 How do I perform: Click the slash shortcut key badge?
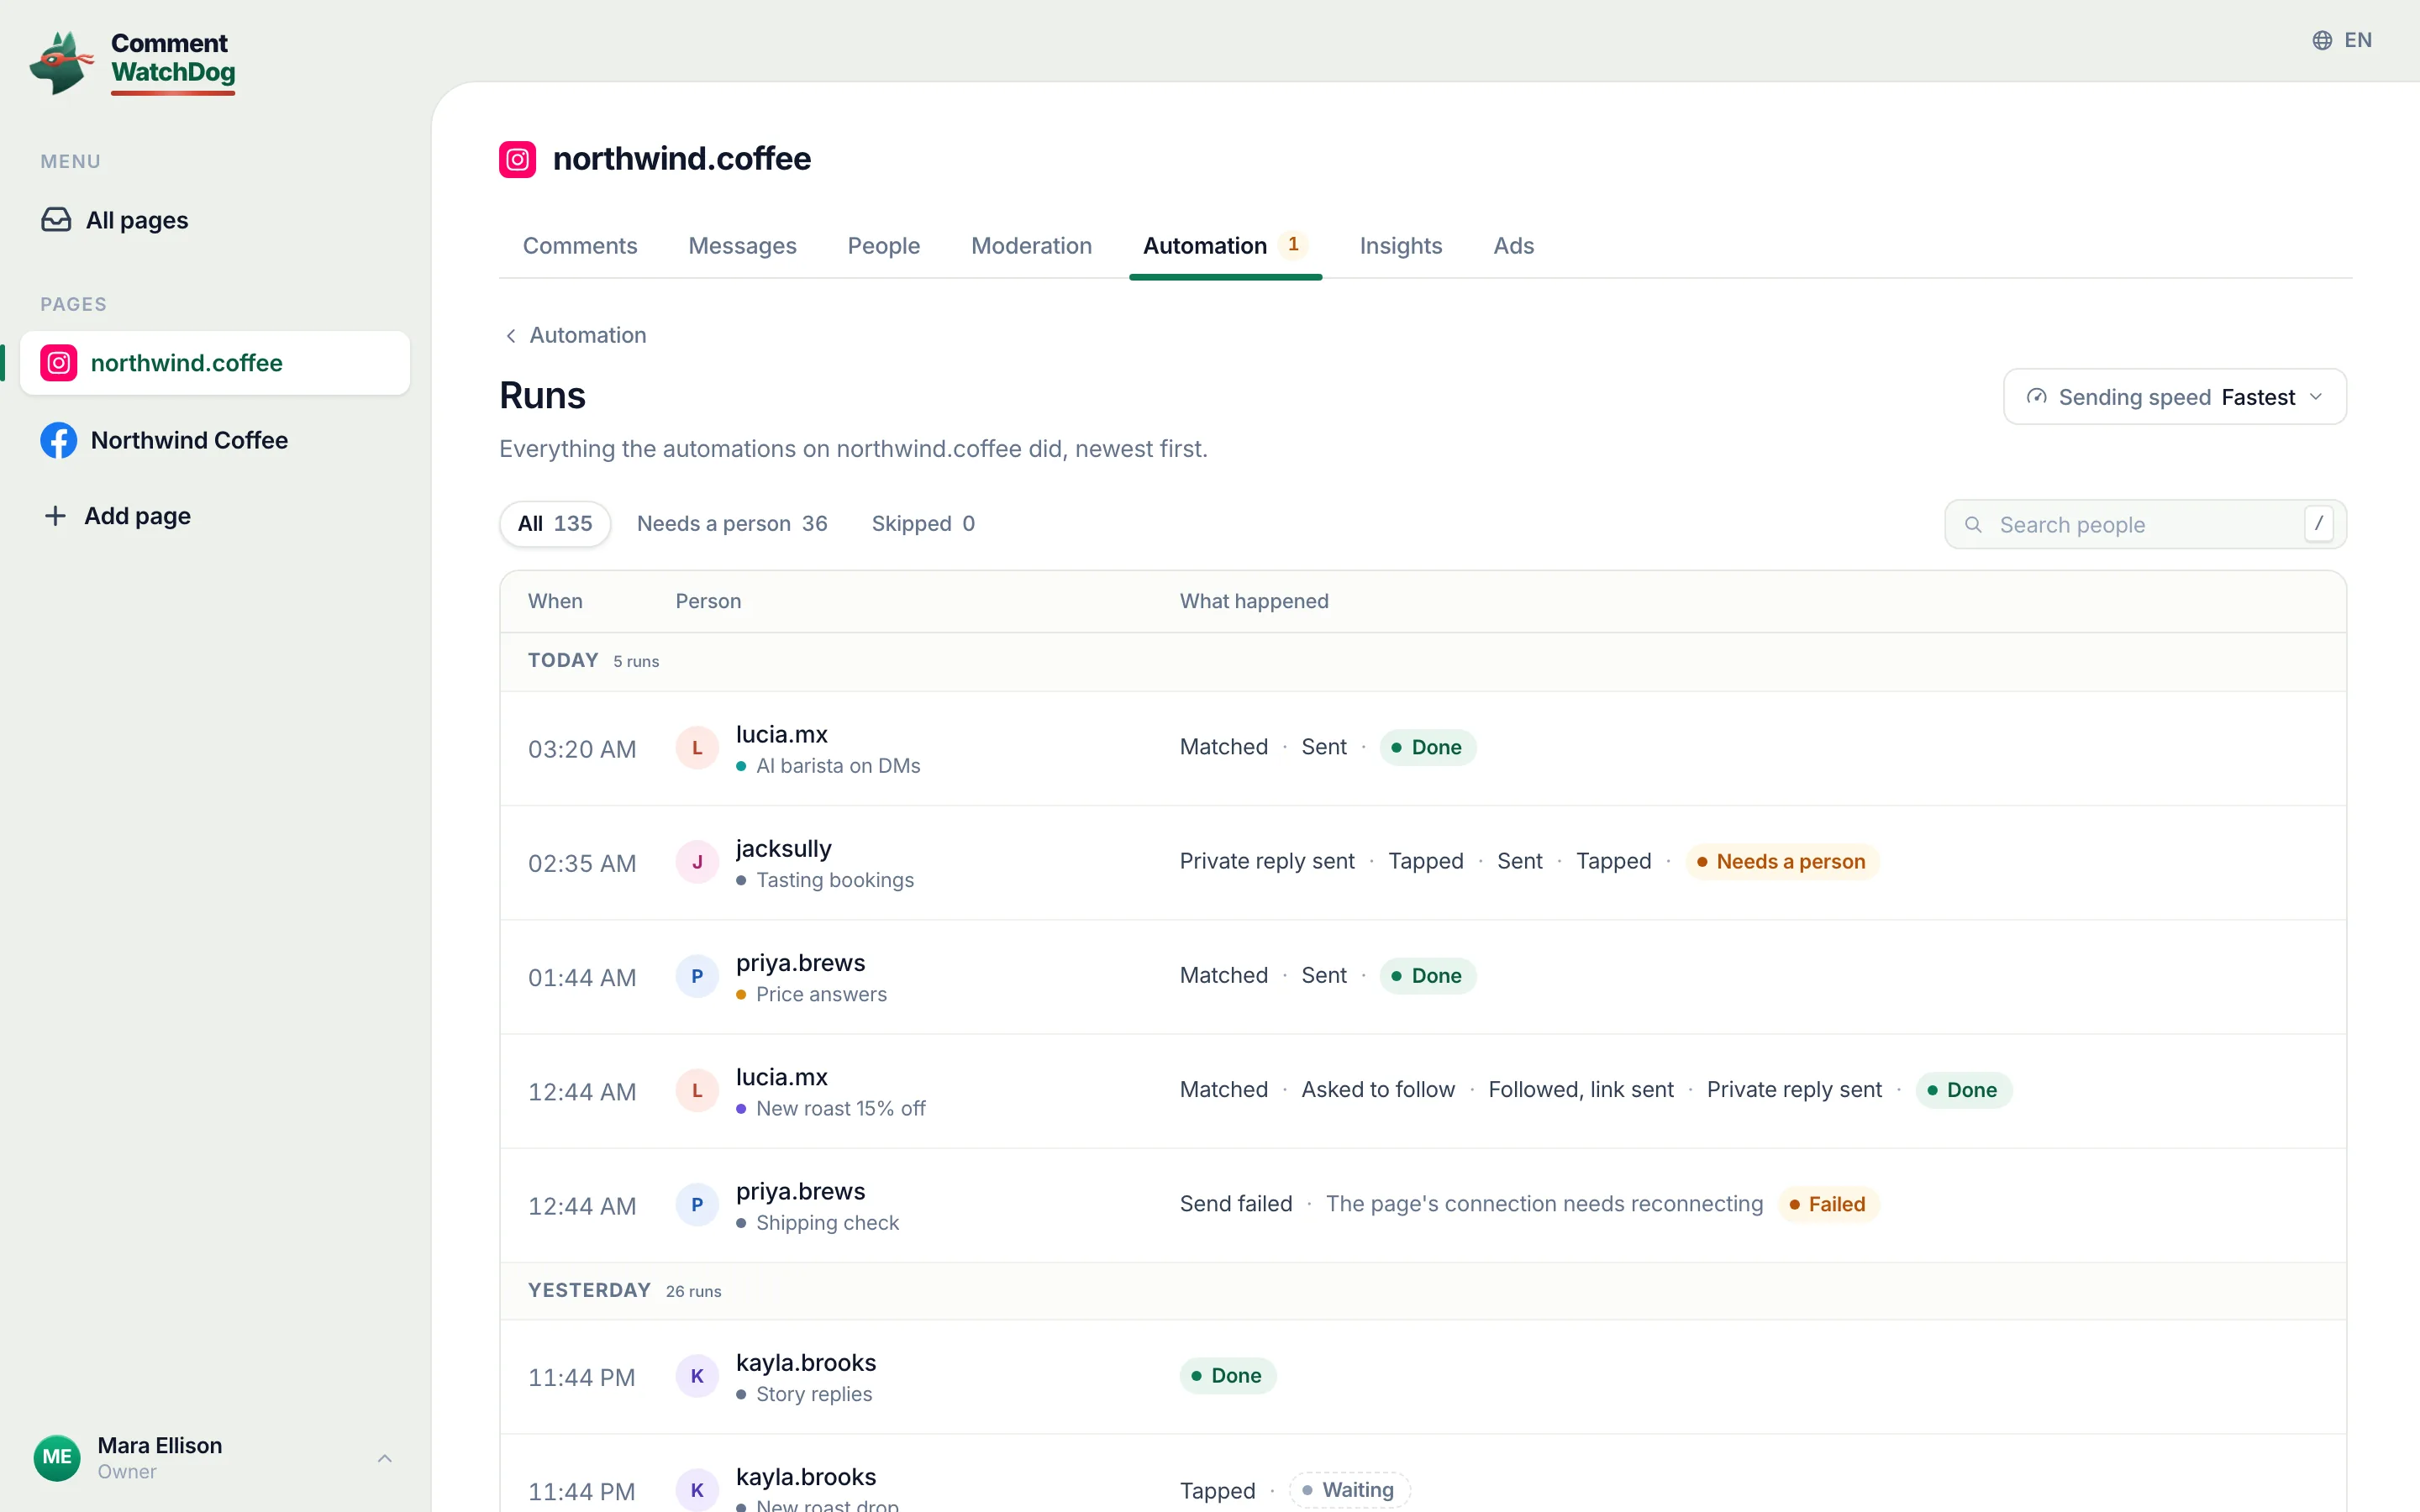coord(2318,524)
